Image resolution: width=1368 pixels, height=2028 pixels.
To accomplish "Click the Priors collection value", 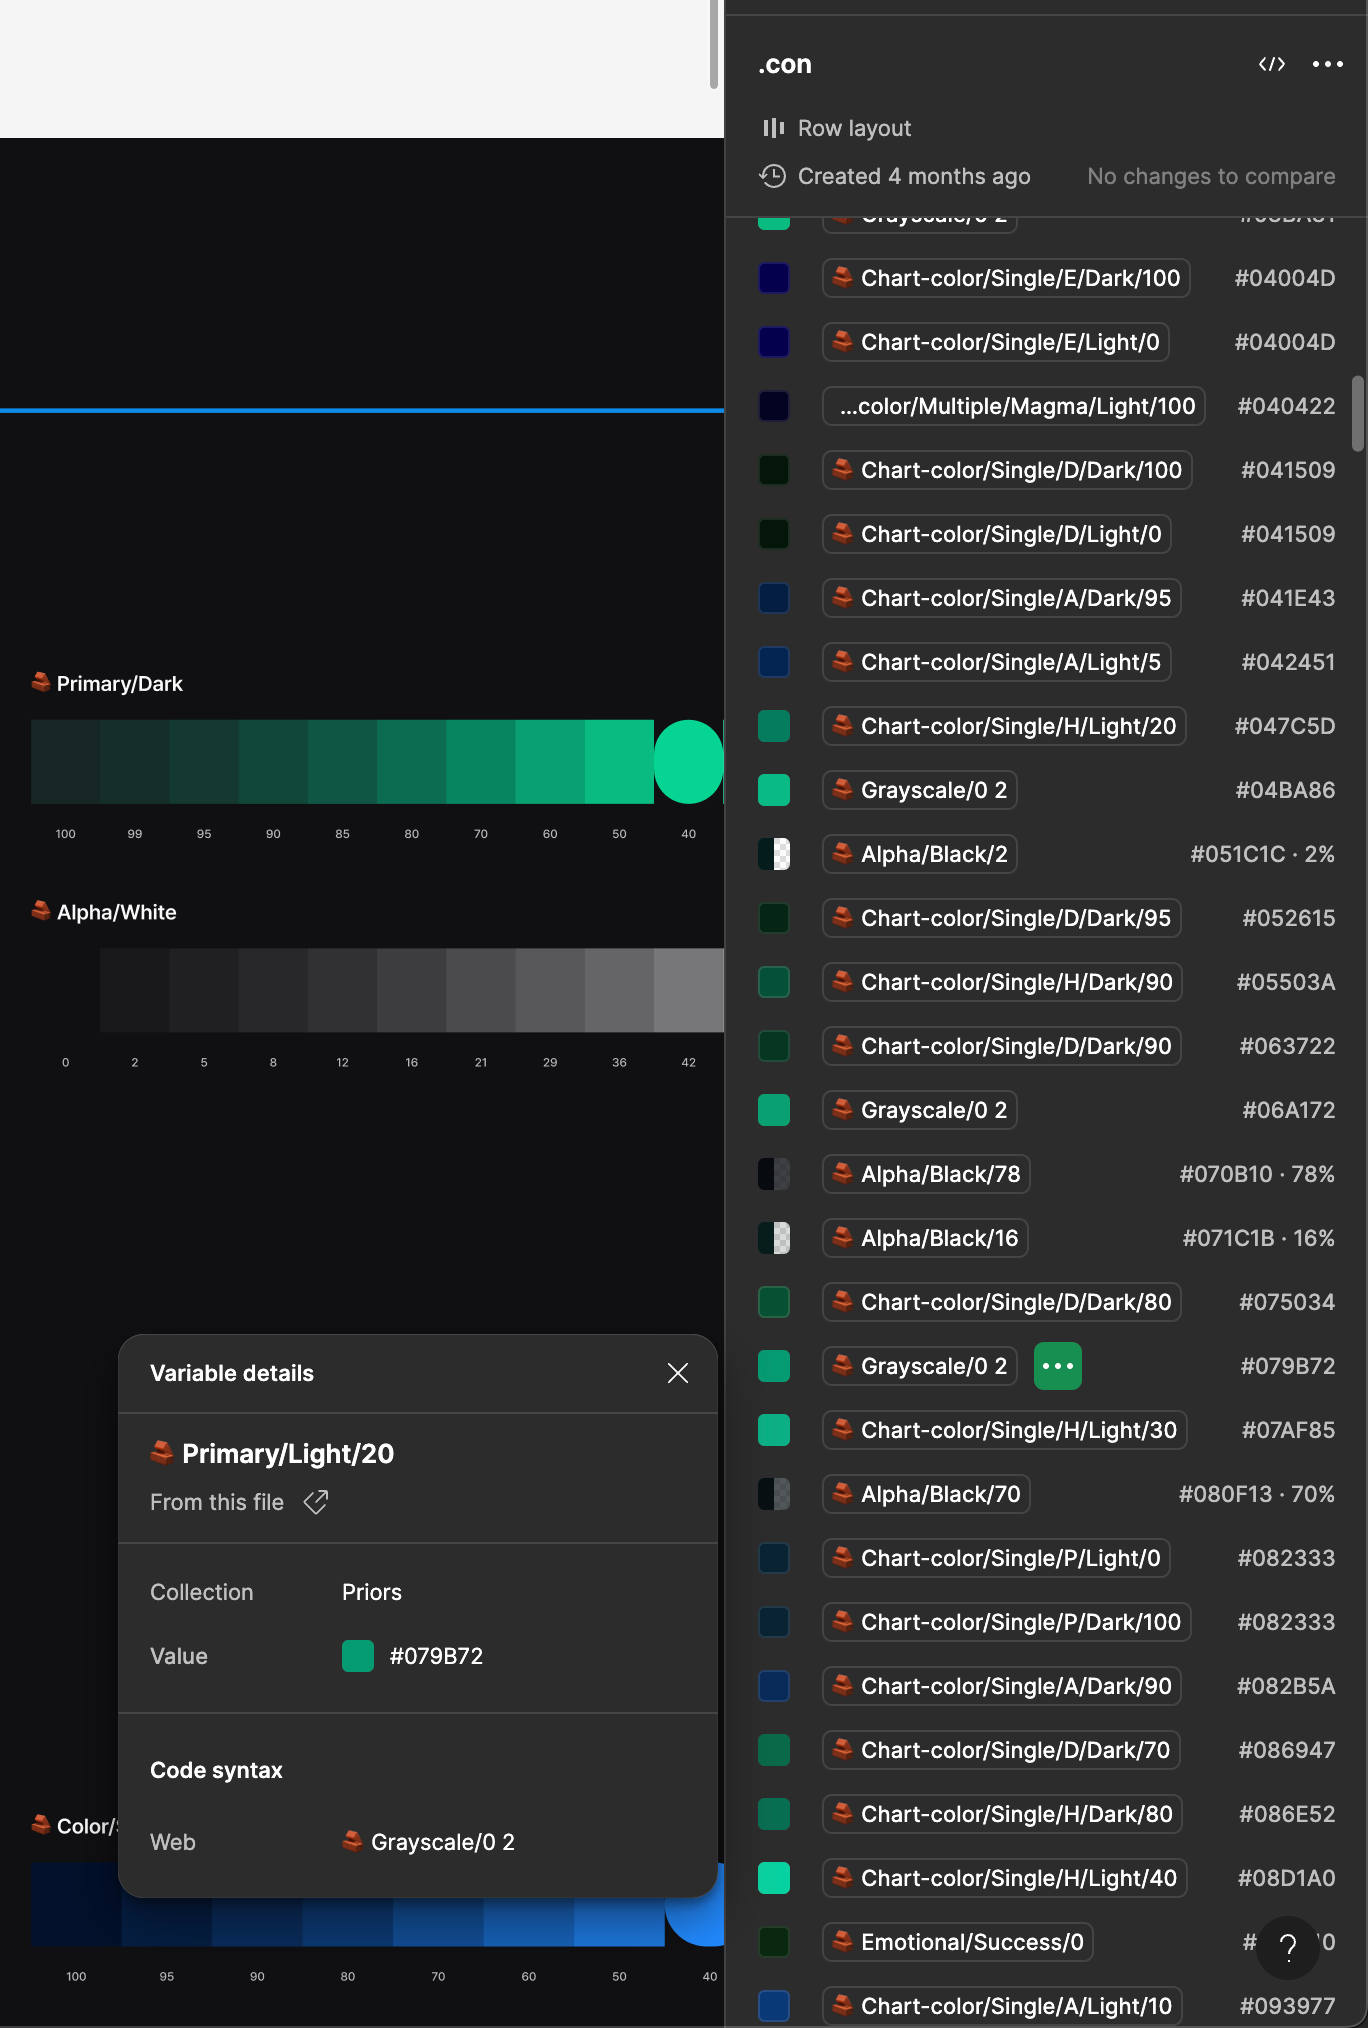I will pos(372,1592).
